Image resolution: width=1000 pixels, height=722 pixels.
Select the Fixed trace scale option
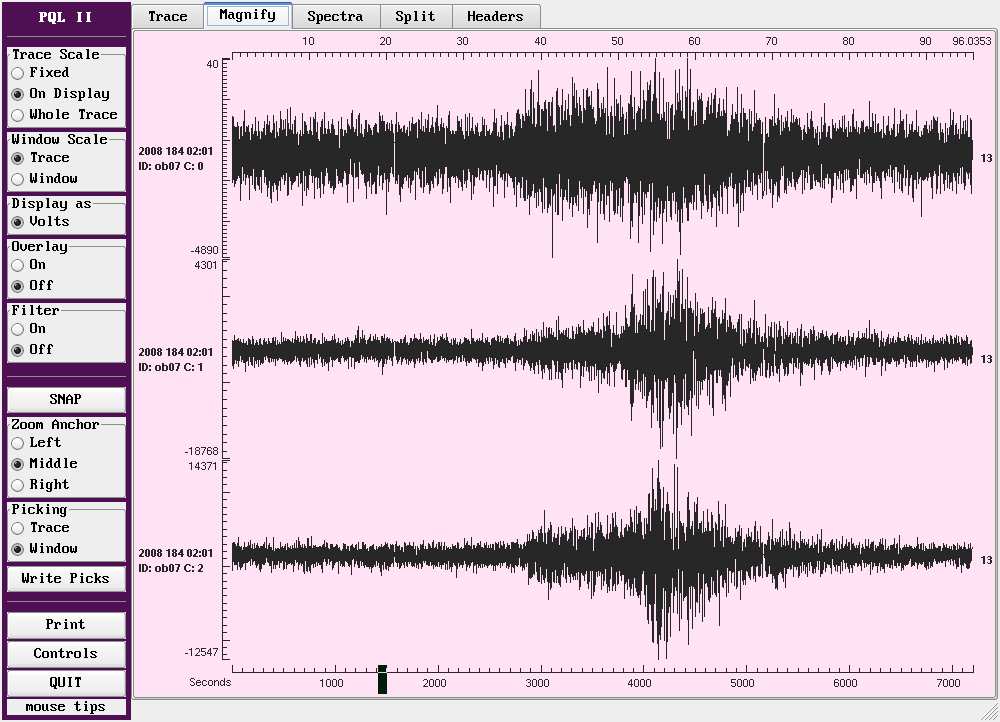(18, 73)
